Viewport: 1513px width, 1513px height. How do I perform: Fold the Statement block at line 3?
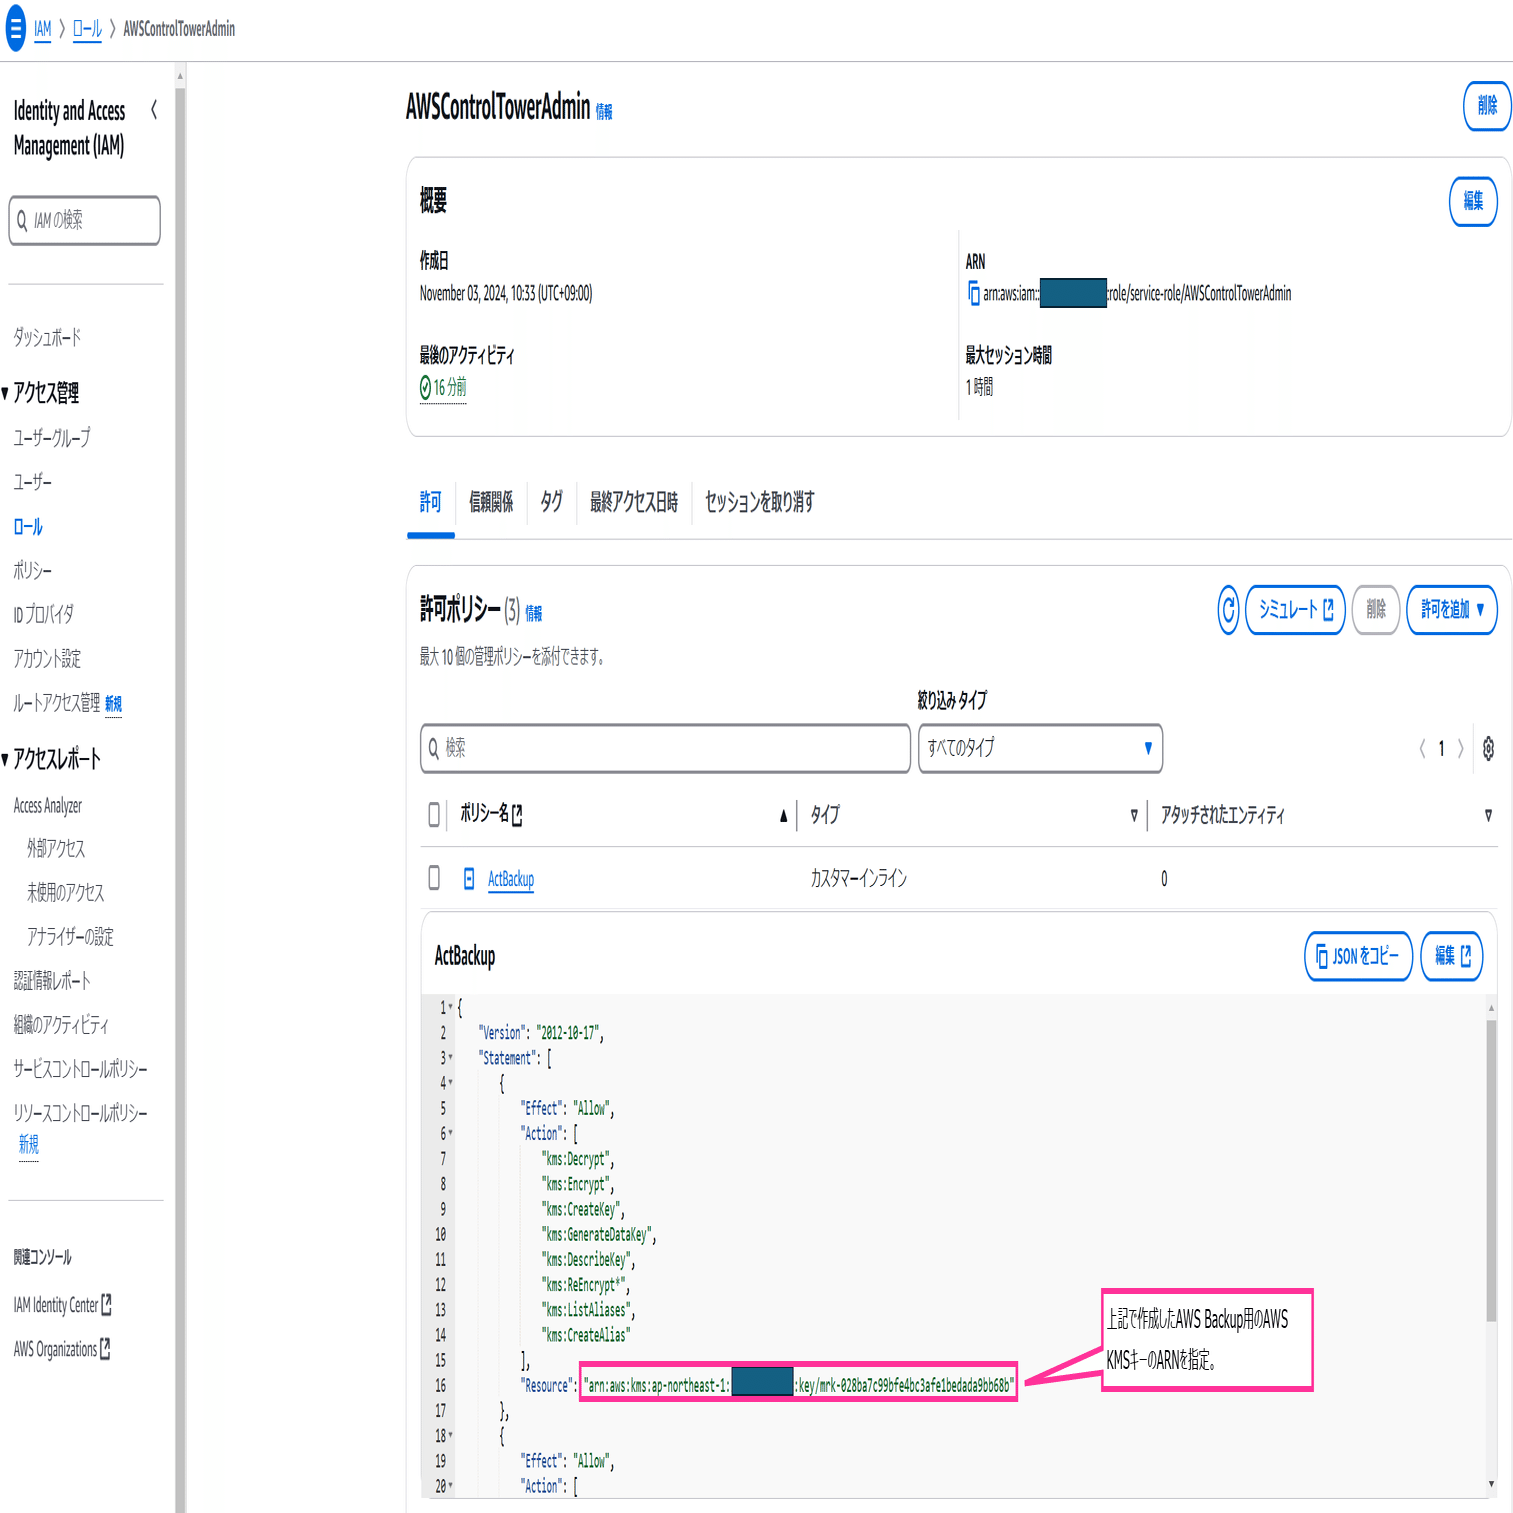pos(451,1058)
